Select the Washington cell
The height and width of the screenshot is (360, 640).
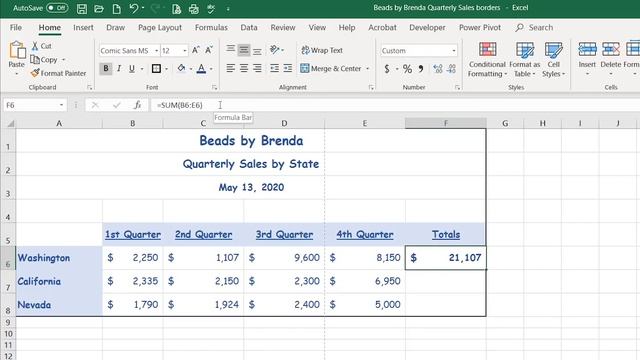pyautogui.click(x=59, y=258)
